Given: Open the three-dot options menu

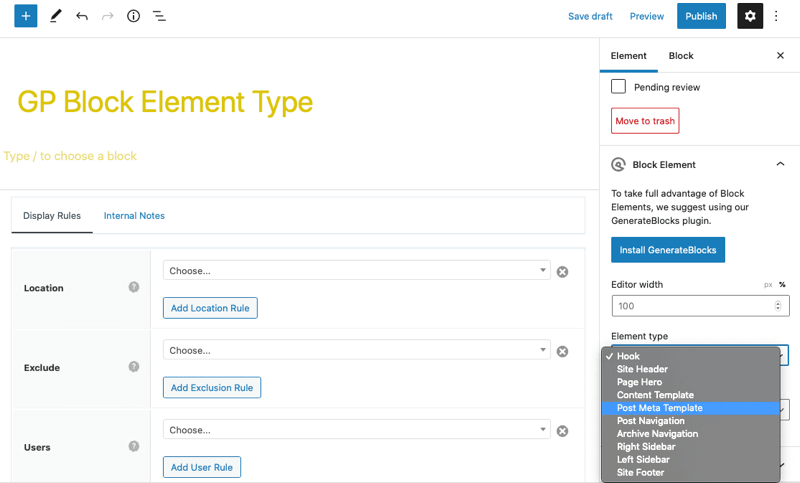Looking at the screenshot, I should coord(777,16).
